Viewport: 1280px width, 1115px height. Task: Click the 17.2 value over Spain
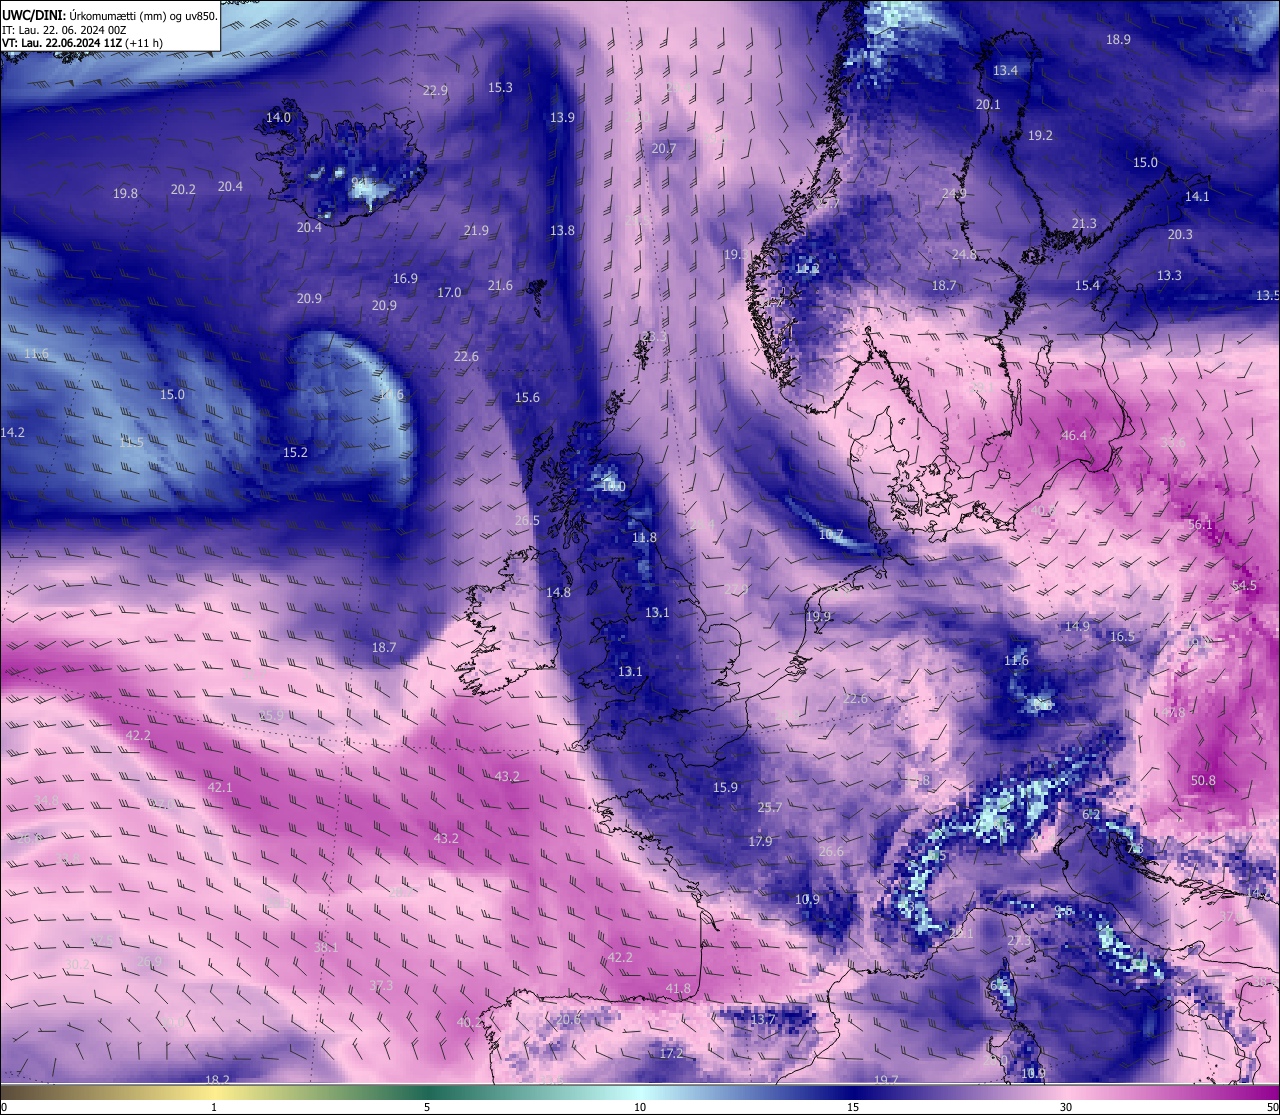point(671,1054)
